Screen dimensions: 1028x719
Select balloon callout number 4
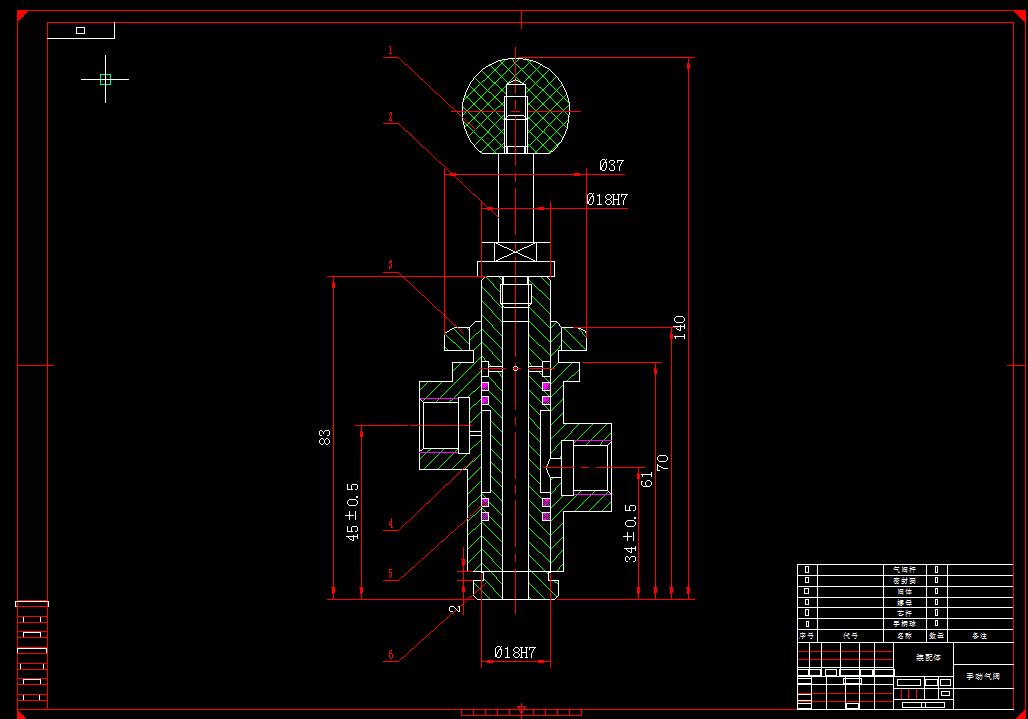click(x=390, y=522)
